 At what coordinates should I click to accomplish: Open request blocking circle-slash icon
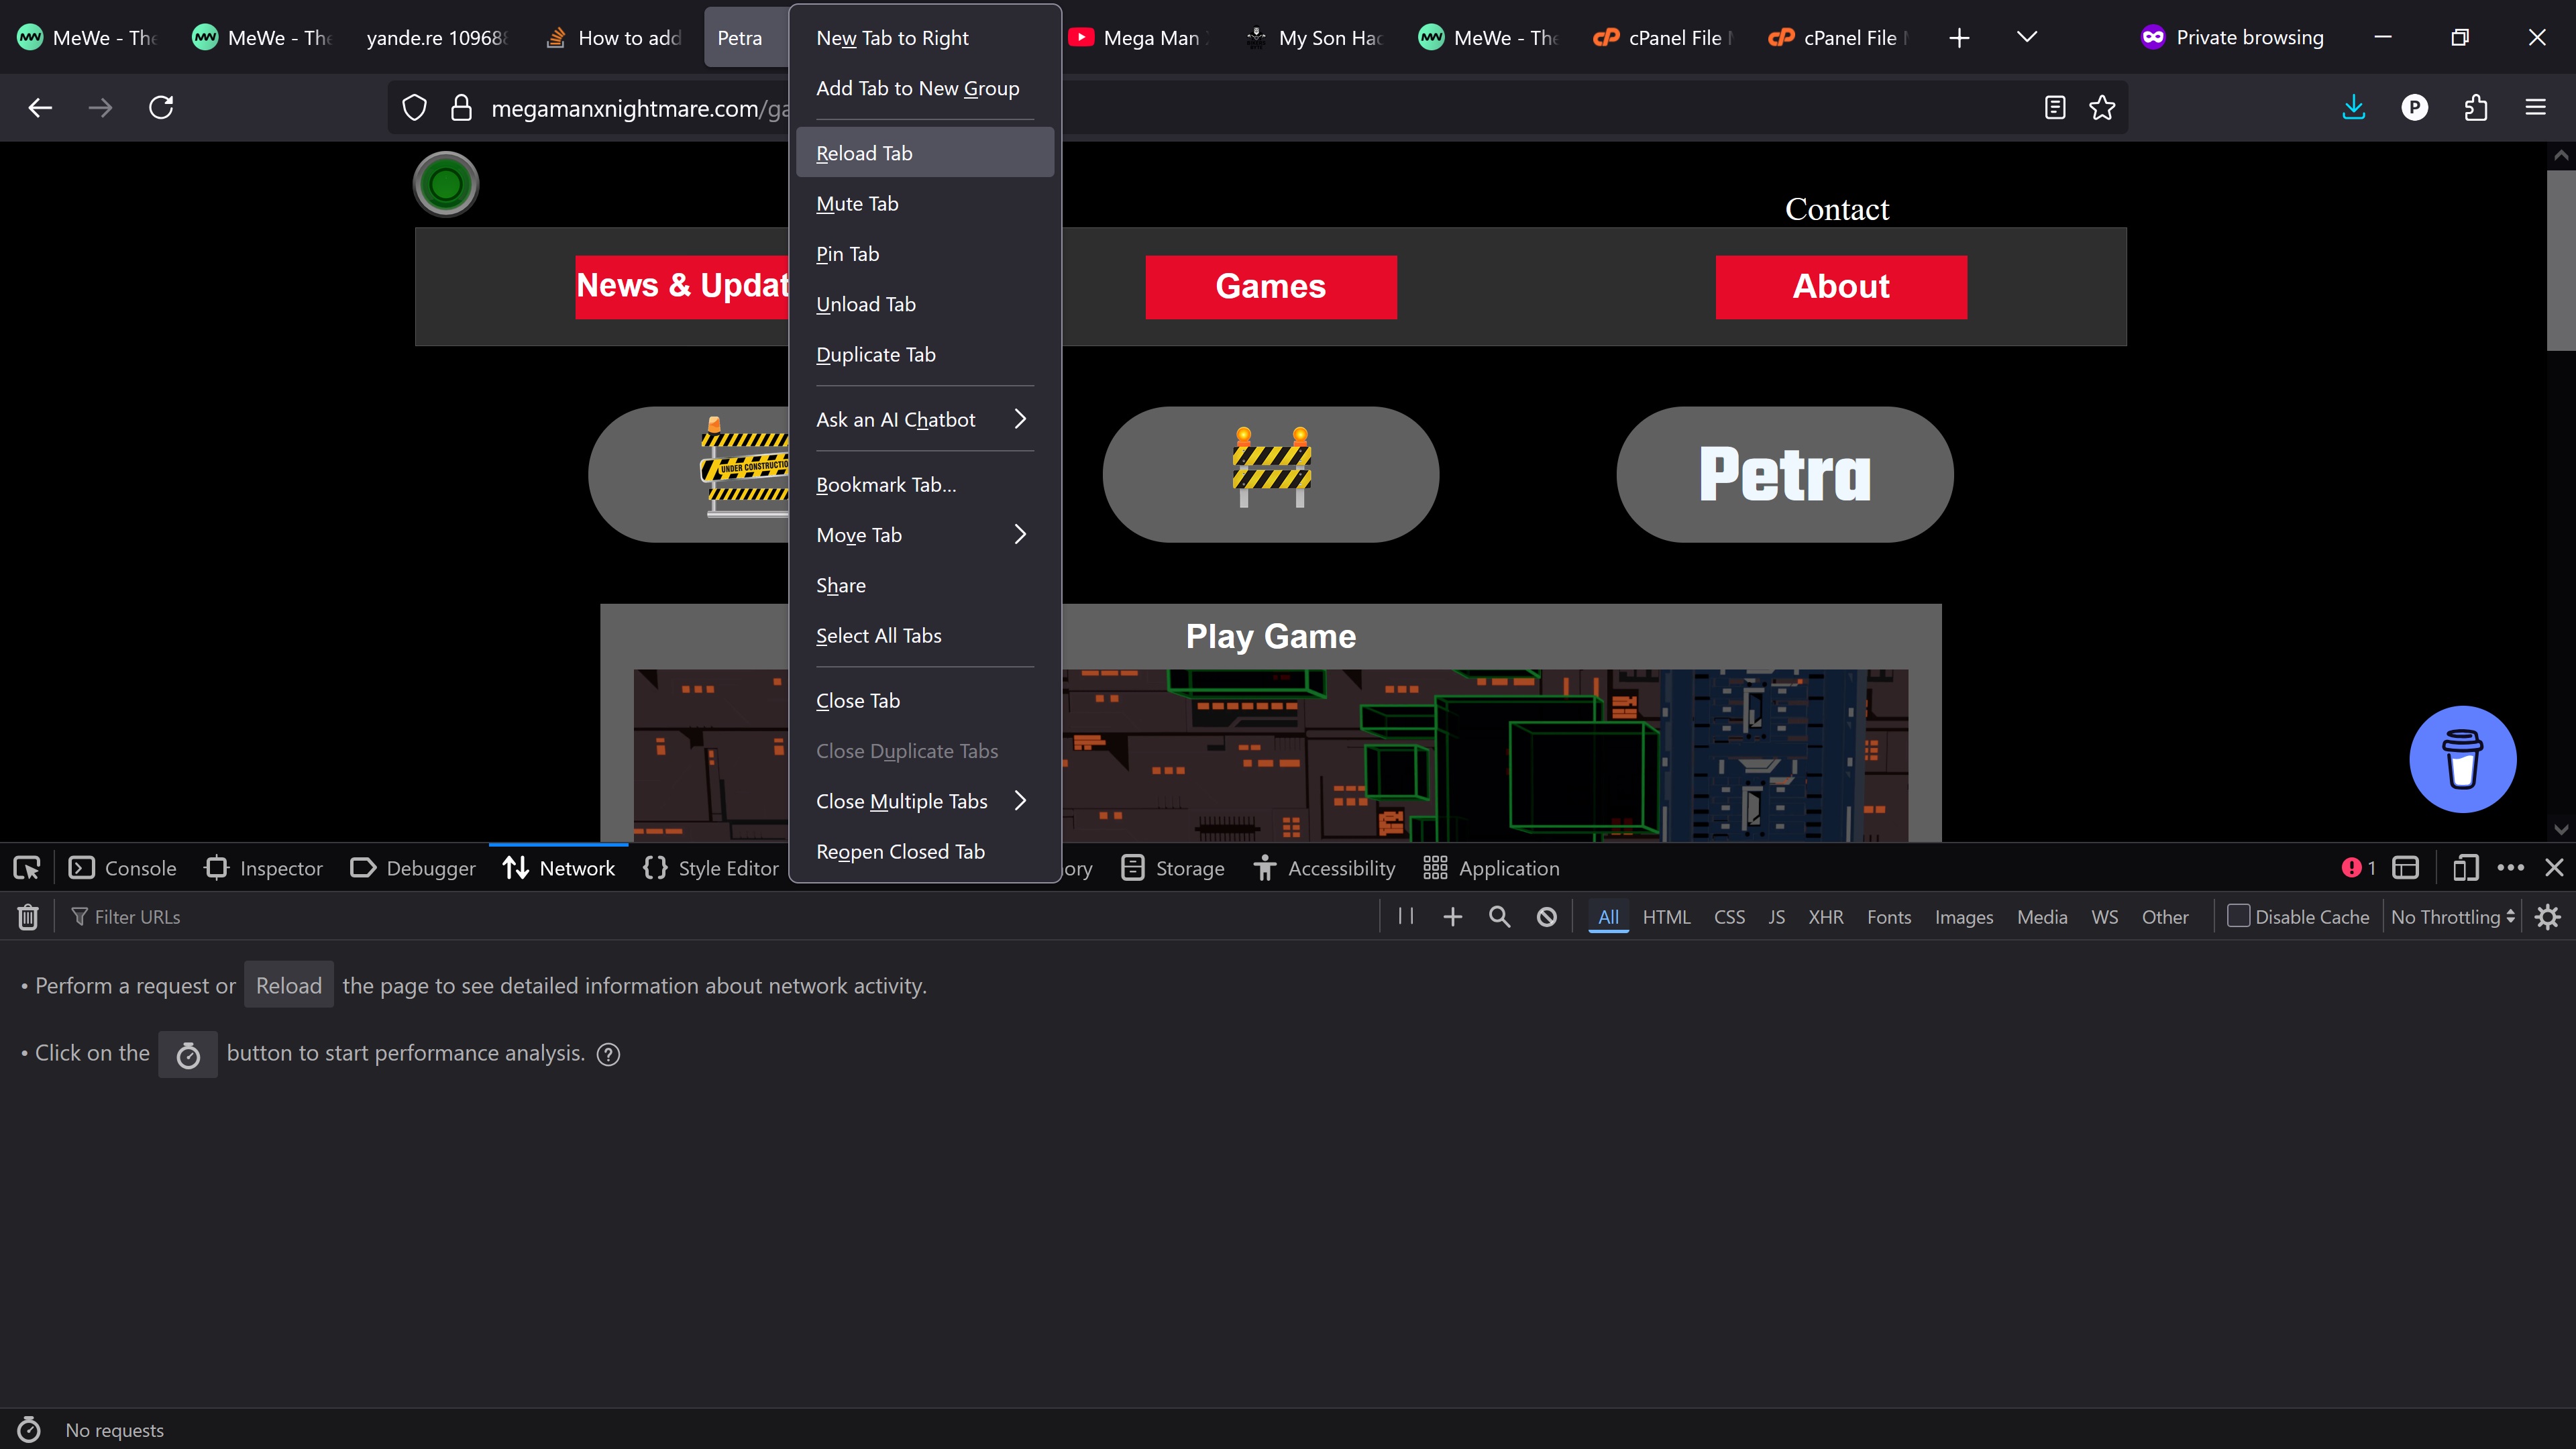(x=1547, y=917)
